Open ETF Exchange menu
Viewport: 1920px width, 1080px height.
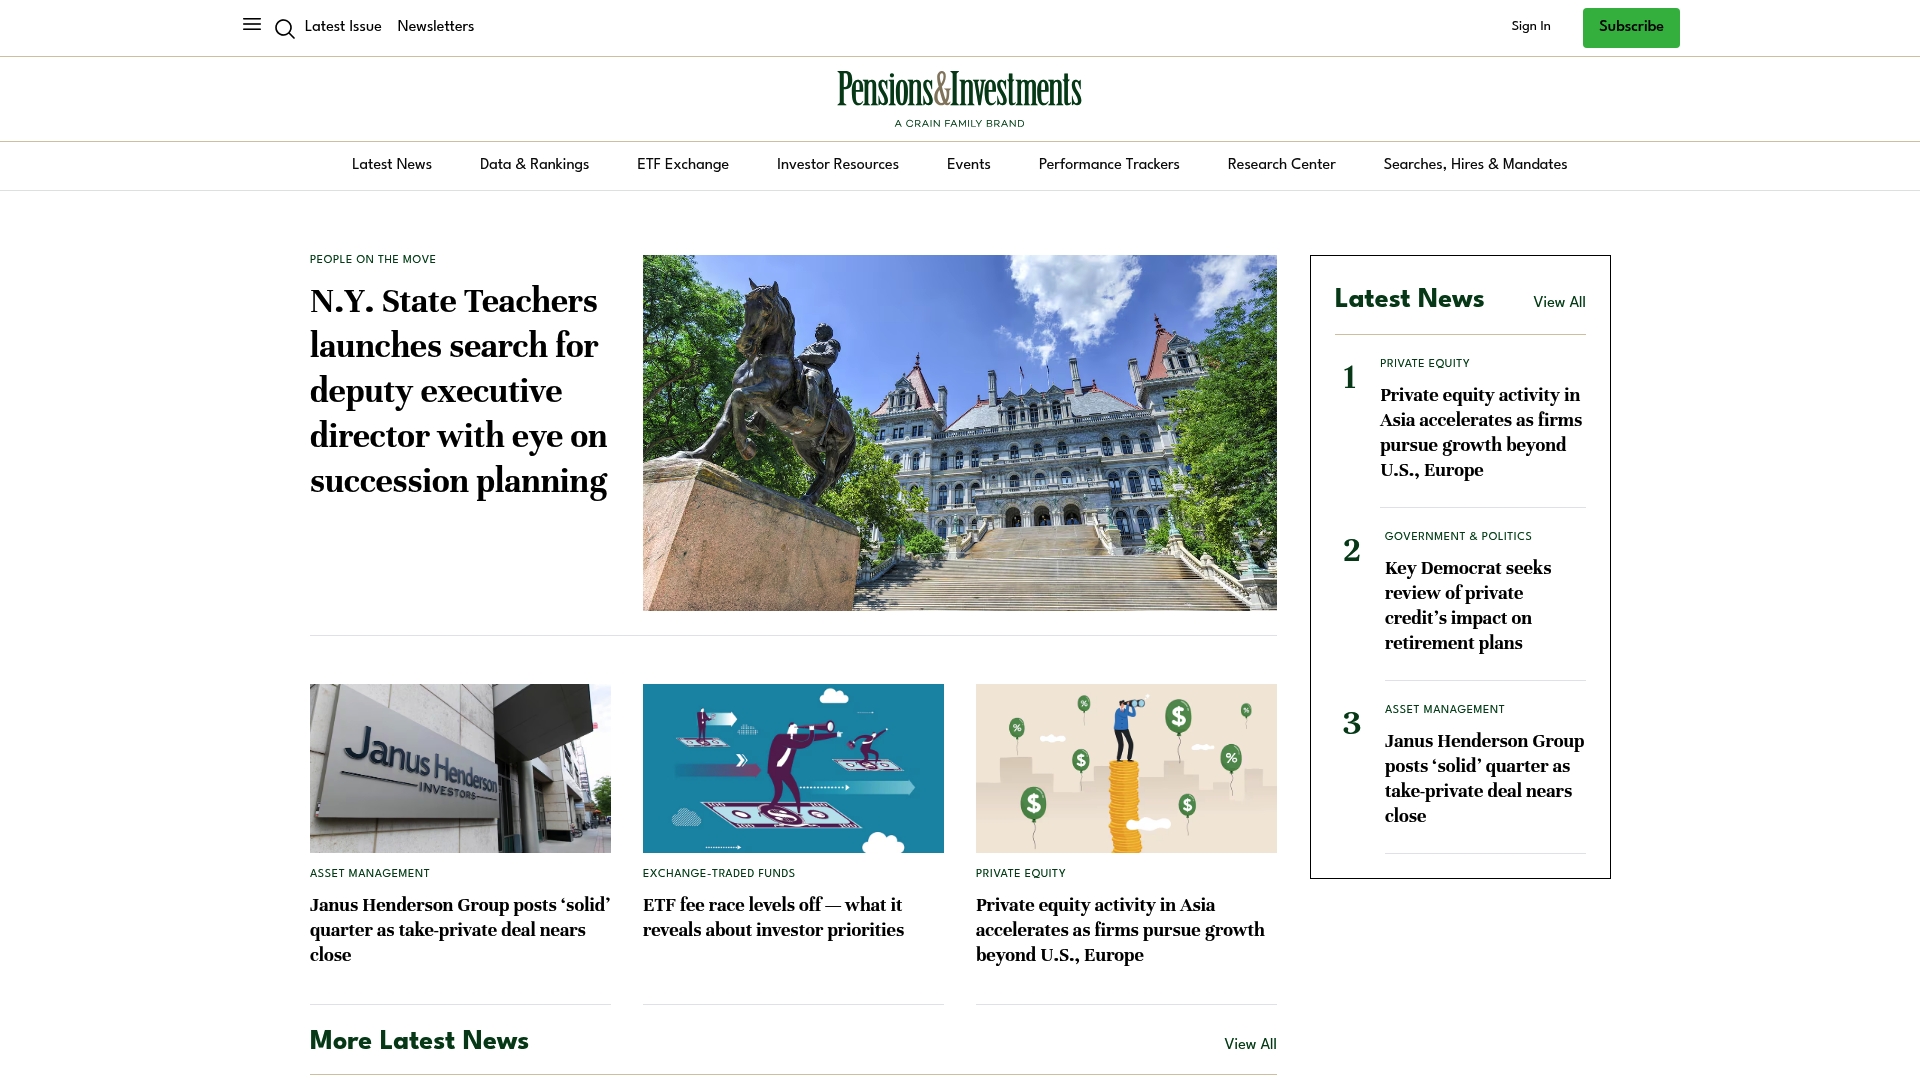(683, 165)
